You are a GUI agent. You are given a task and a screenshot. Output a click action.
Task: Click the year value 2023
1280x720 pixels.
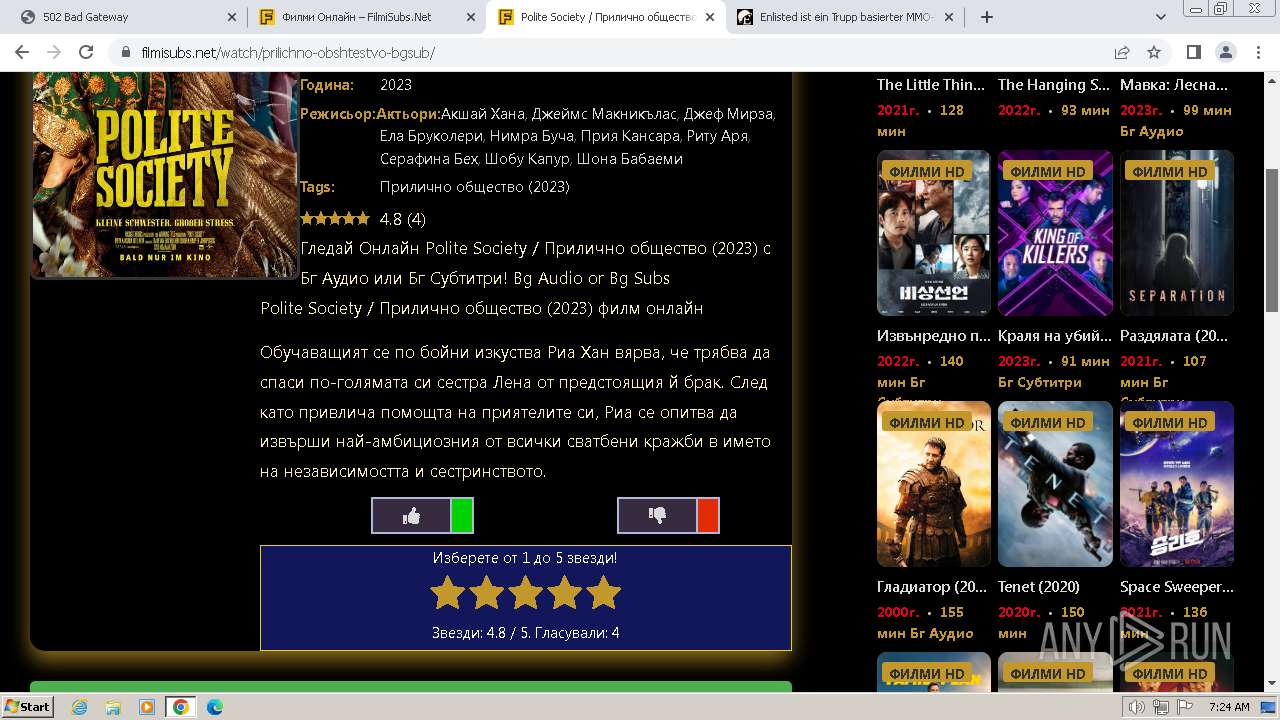[x=396, y=85]
